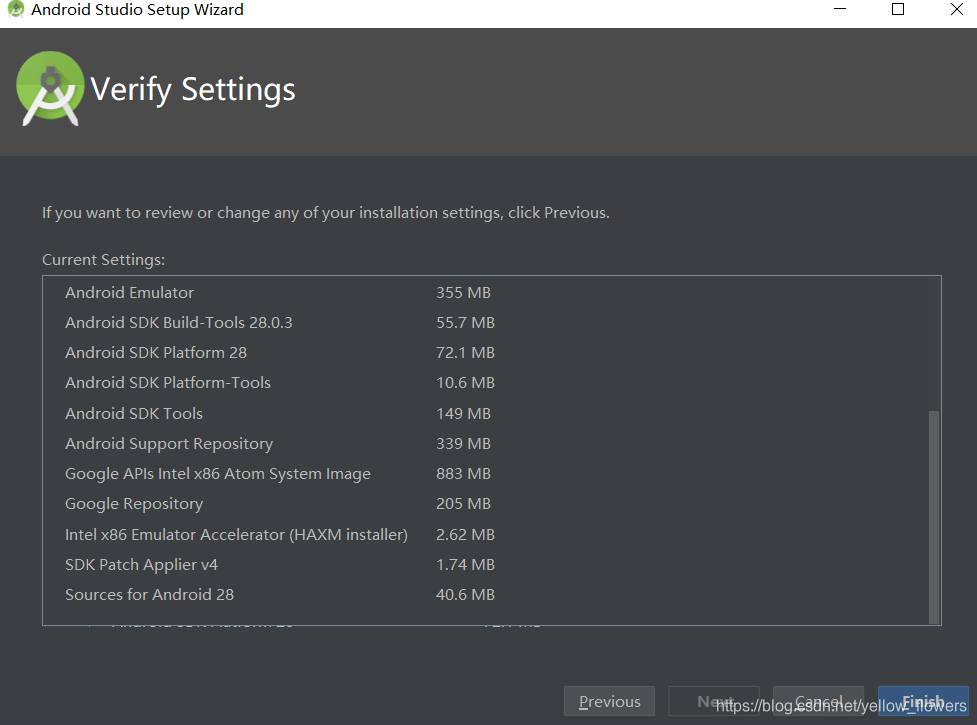This screenshot has width=977, height=725.
Task: Select the Sources for Android 28 entry
Action: [x=150, y=594]
